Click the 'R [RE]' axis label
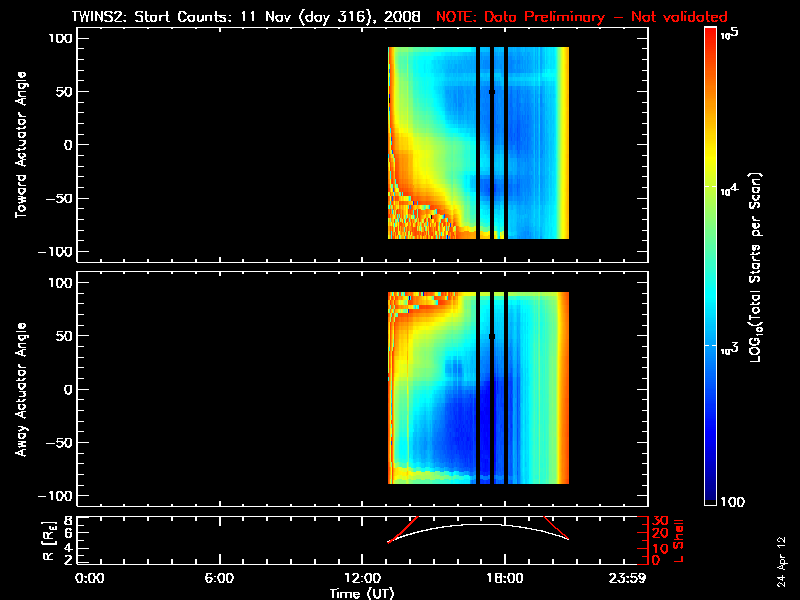 tap(48, 541)
